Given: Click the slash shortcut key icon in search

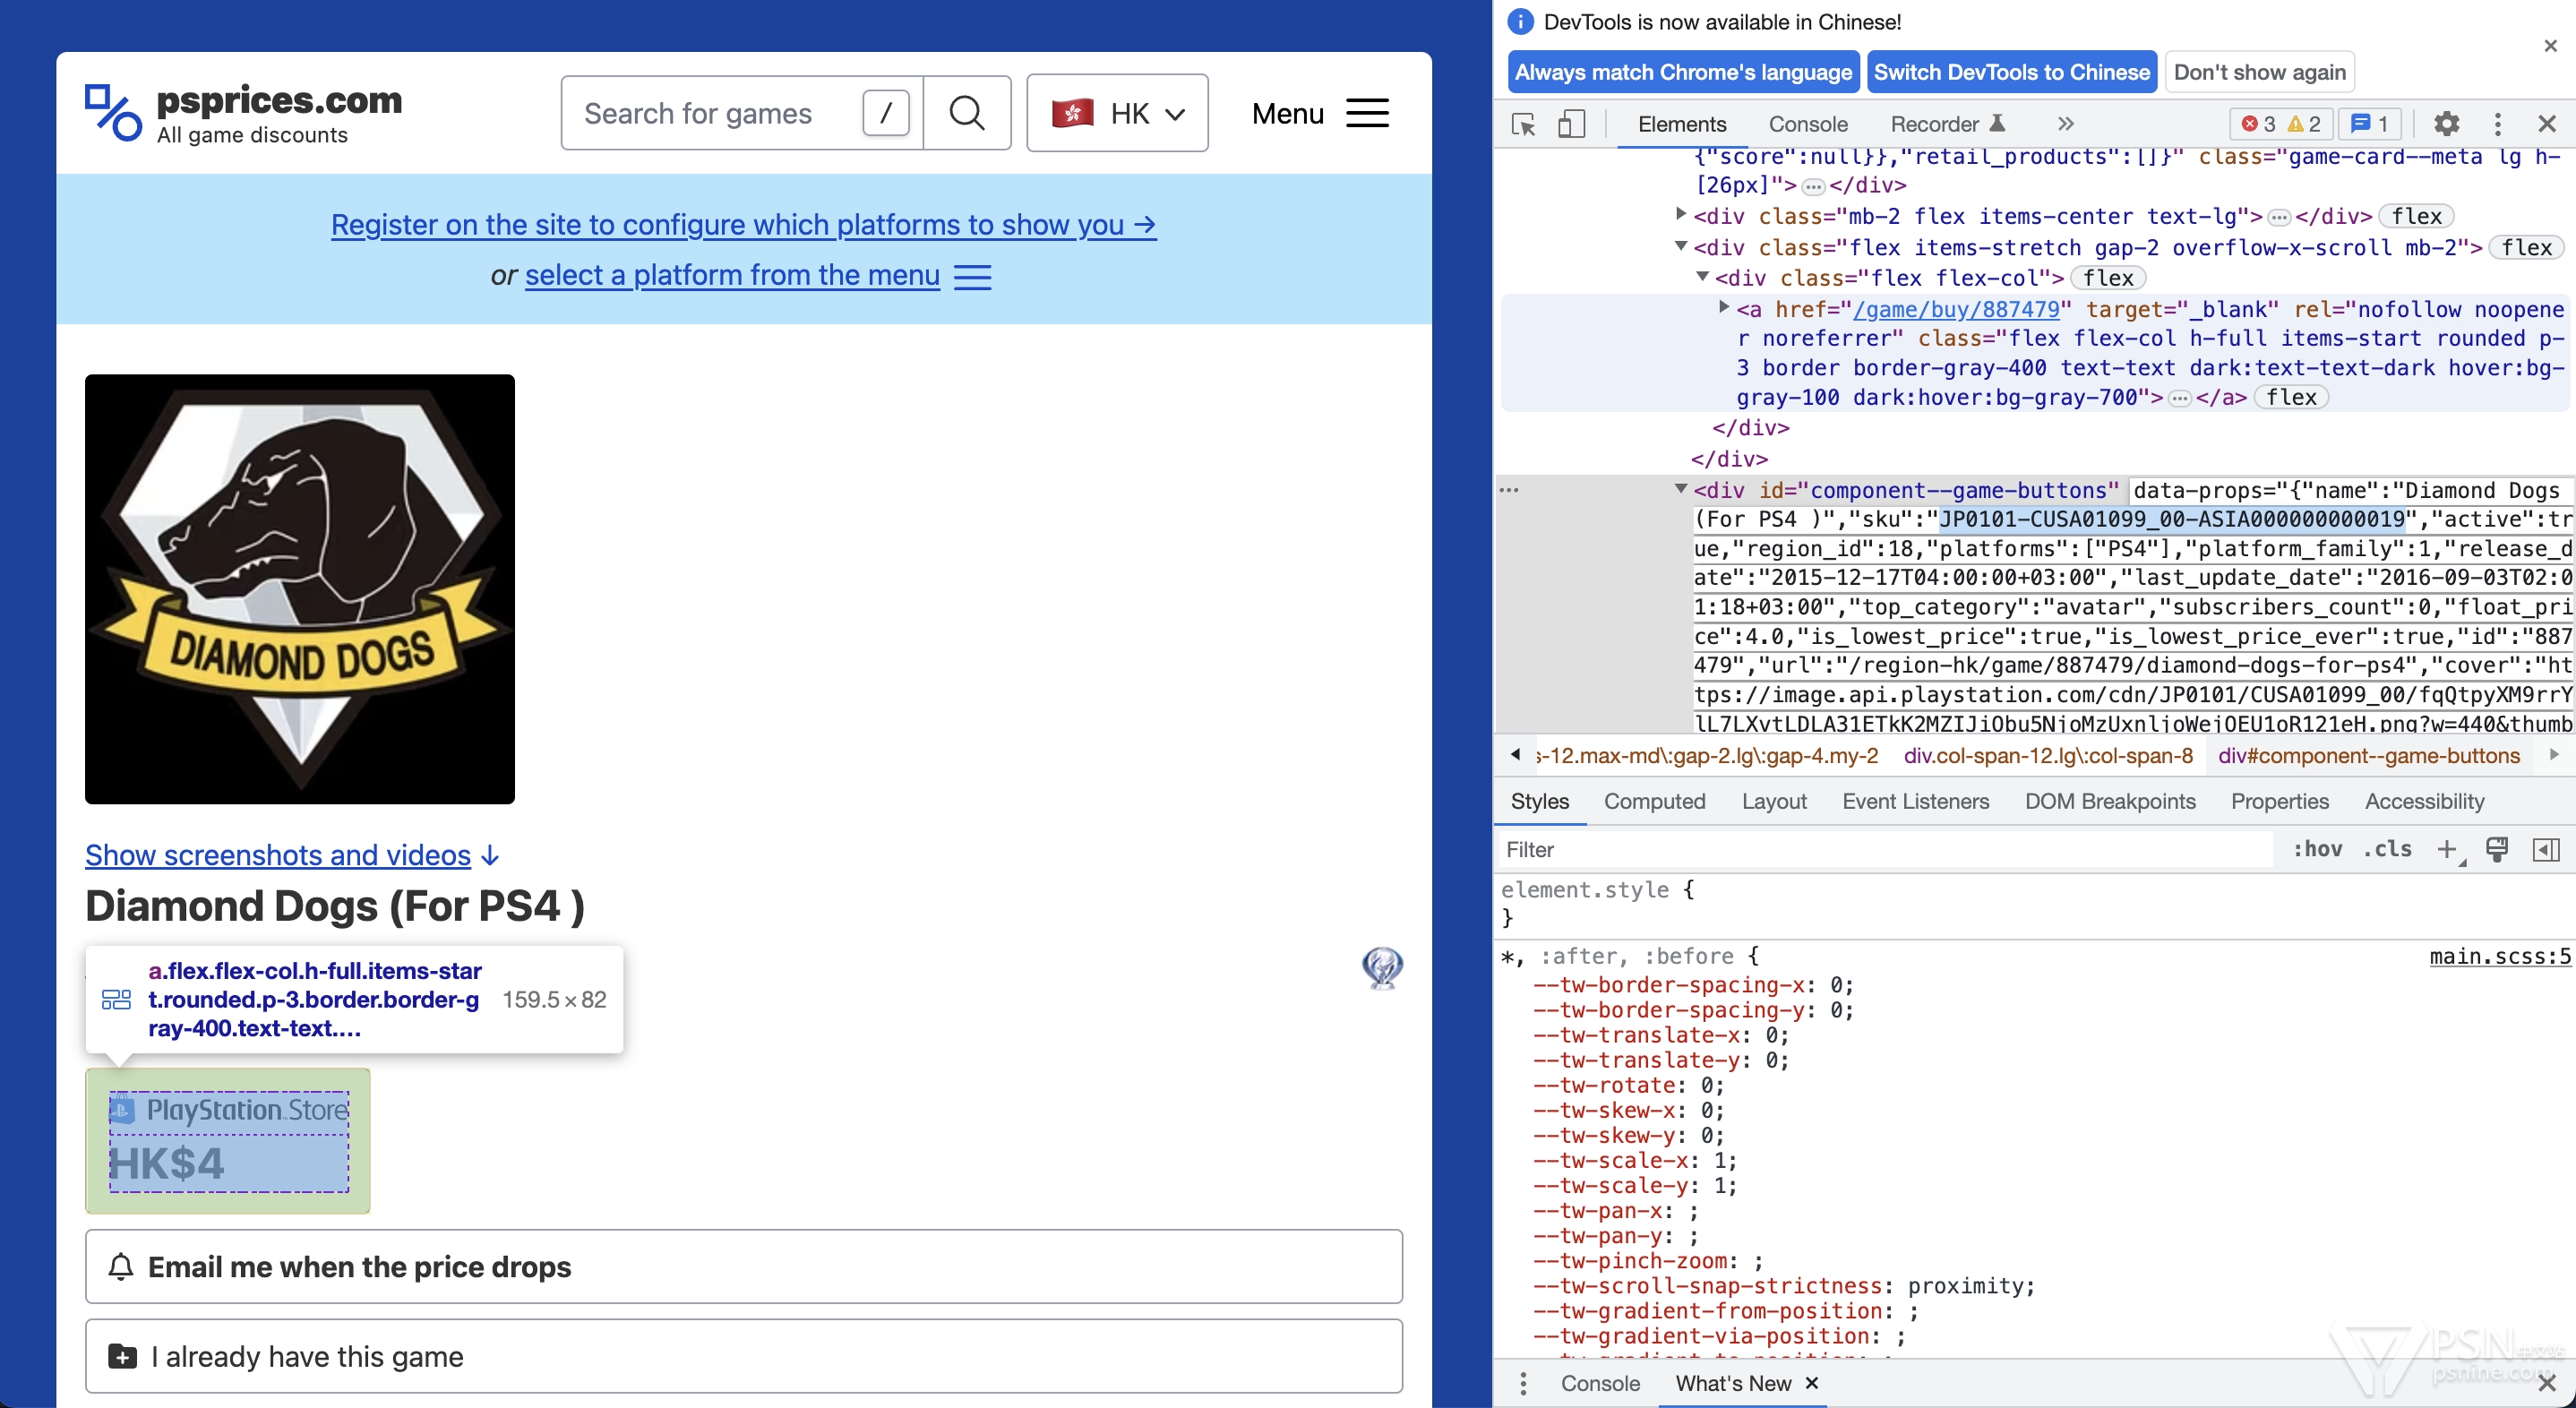Looking at the screenshot, I should [x=885, y=113].
